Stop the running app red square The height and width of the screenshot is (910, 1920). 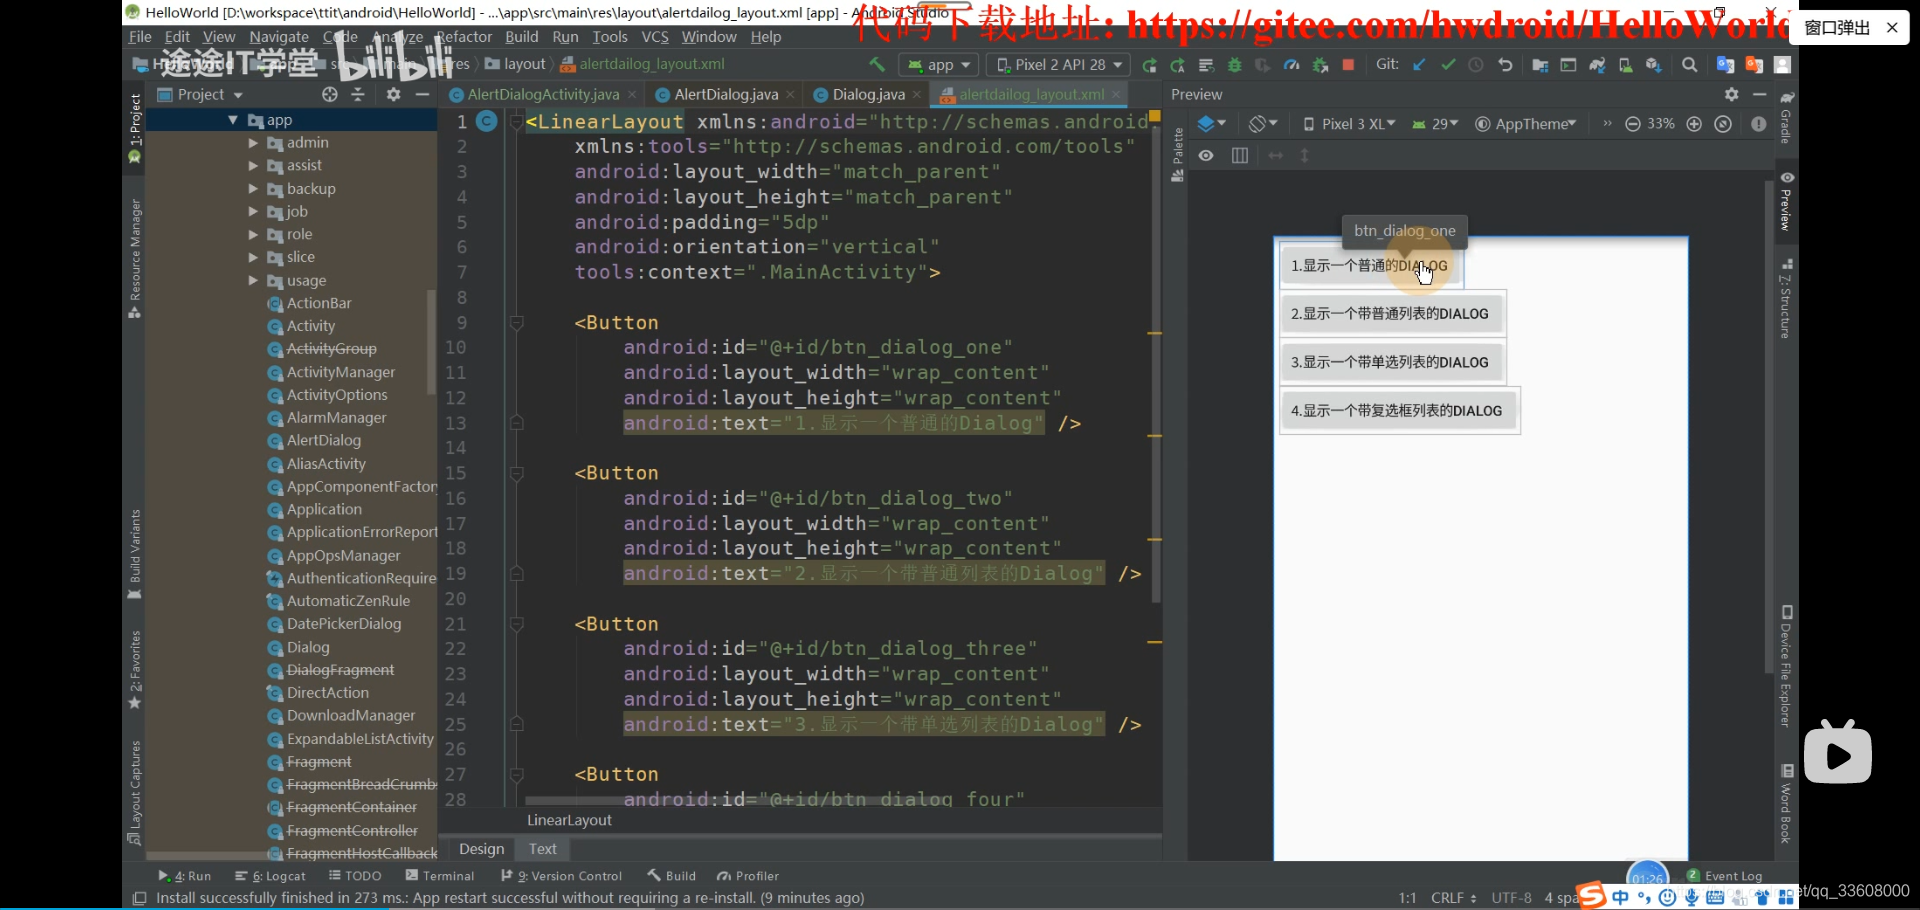click(1348, 65)
